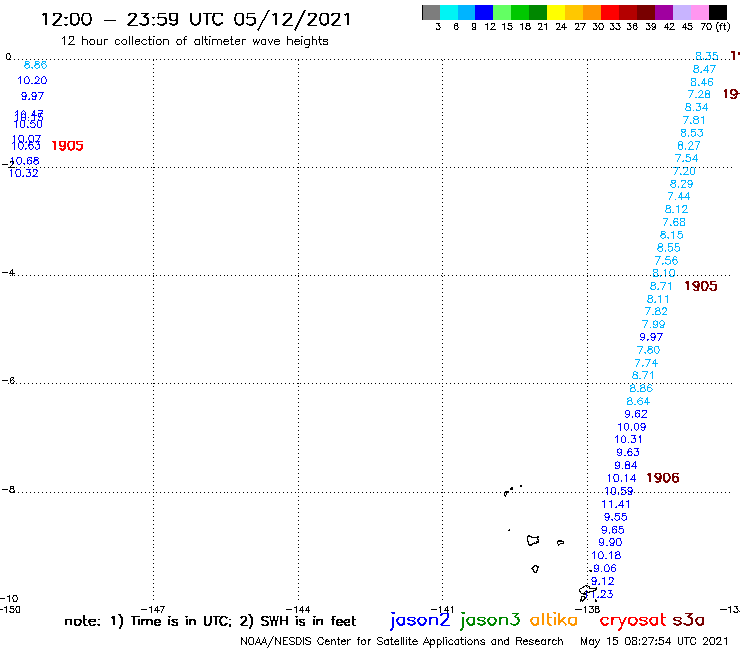
Task: Click the wave height value '7.81'
Action: click(x=694, y=120)
